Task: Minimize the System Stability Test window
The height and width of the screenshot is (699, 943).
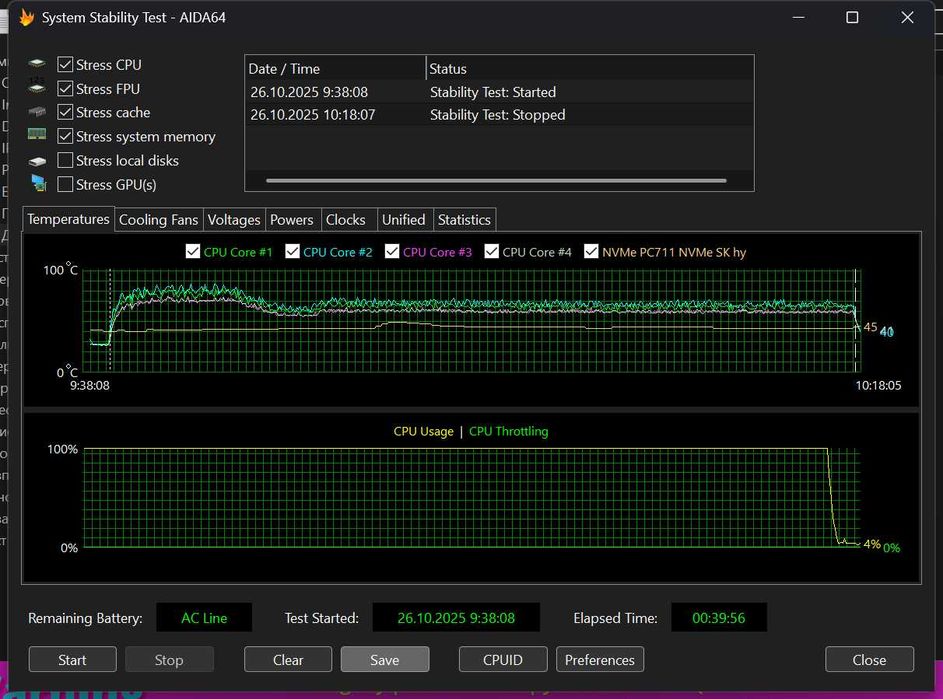Action: (799, 17)
